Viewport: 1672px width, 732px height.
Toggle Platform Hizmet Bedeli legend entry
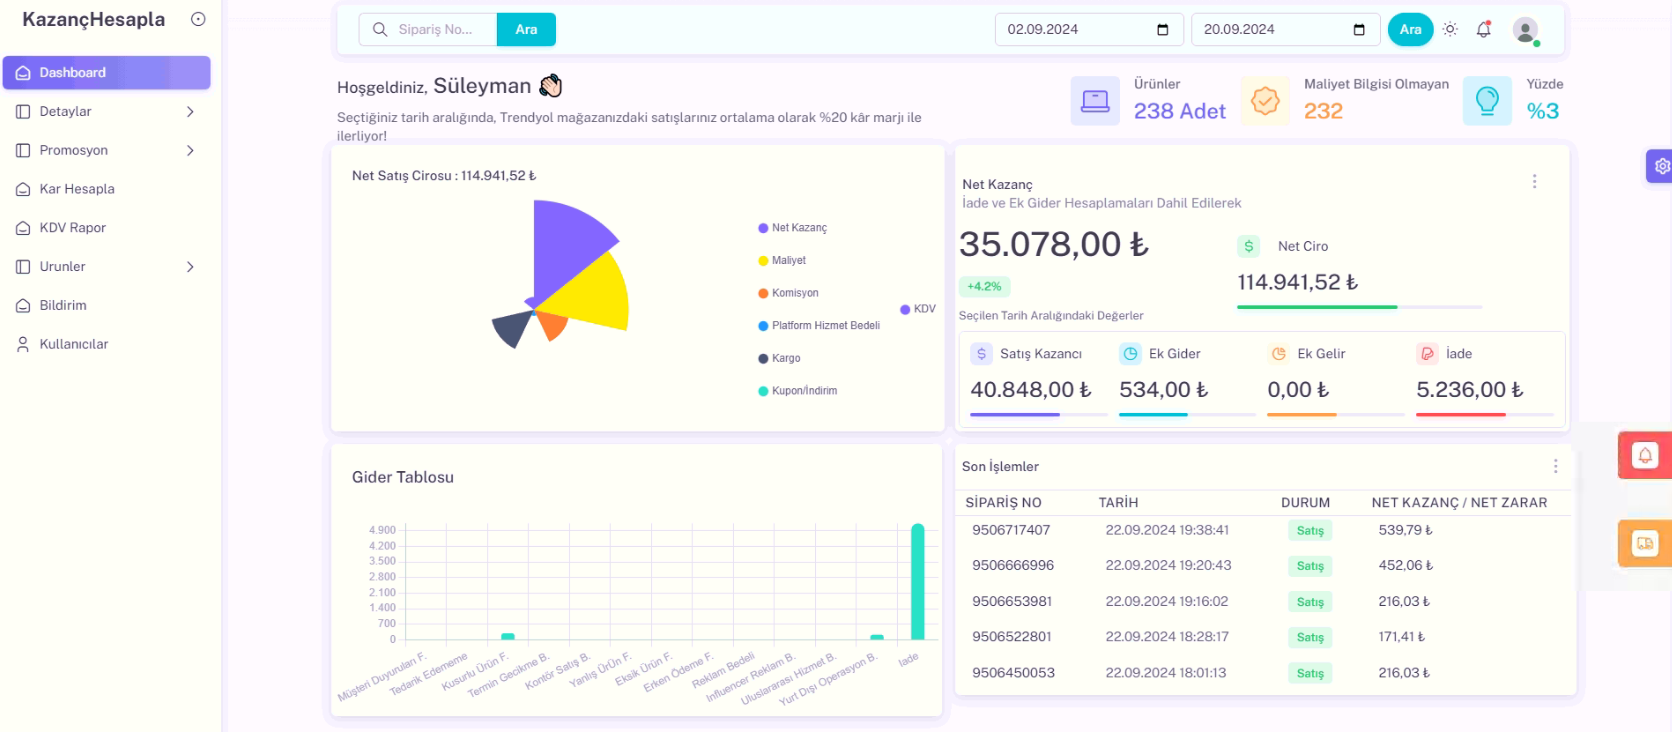pyautogui.click(x=819, y=326)
